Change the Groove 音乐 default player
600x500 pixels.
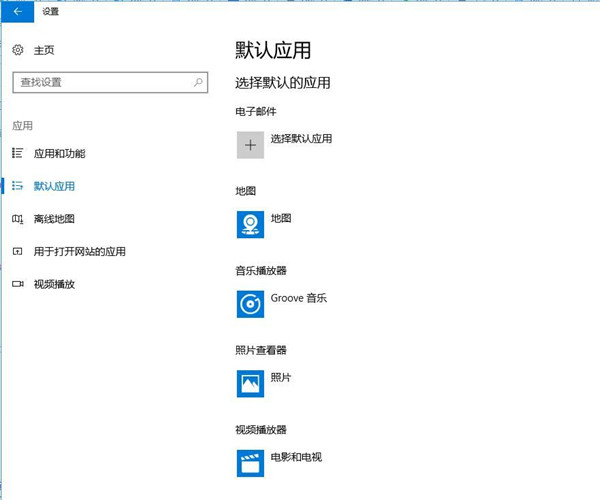click(x=298, y=298)
